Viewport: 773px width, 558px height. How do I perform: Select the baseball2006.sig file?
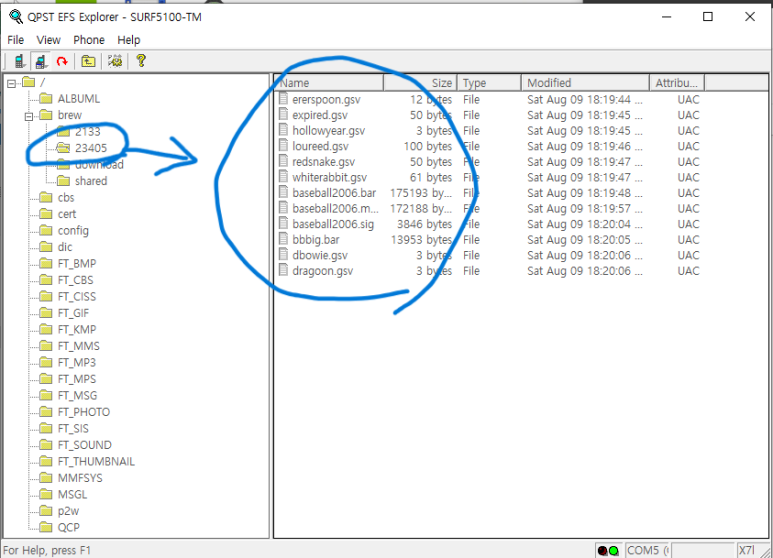(333, 224)
